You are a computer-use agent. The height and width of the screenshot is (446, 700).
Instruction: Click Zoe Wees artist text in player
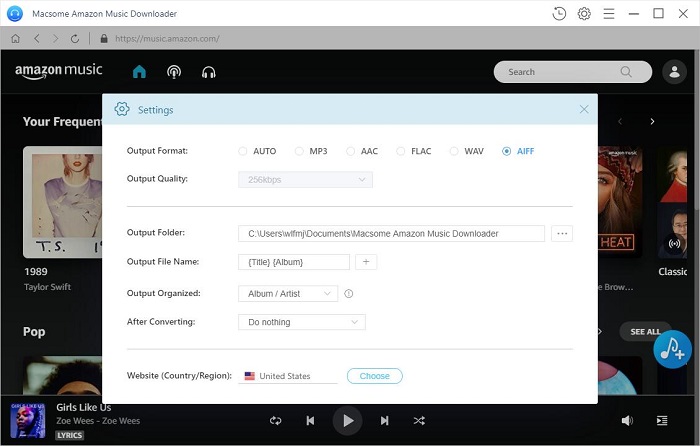click(98, 421)
